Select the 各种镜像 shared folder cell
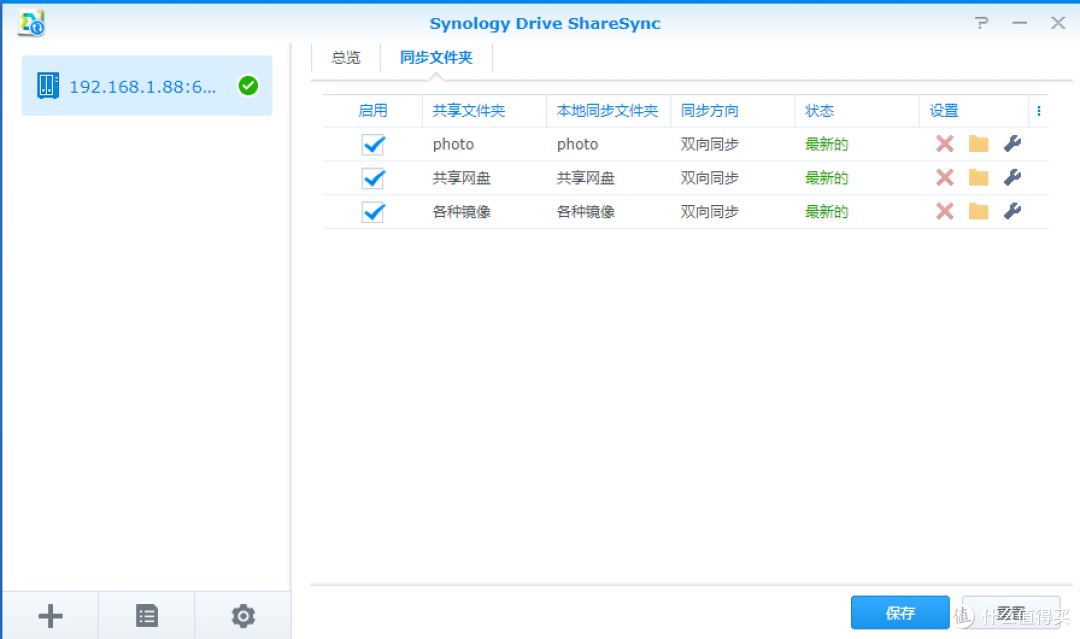The height and width of the screenshot is (639, 1080). tap(461, 211)
